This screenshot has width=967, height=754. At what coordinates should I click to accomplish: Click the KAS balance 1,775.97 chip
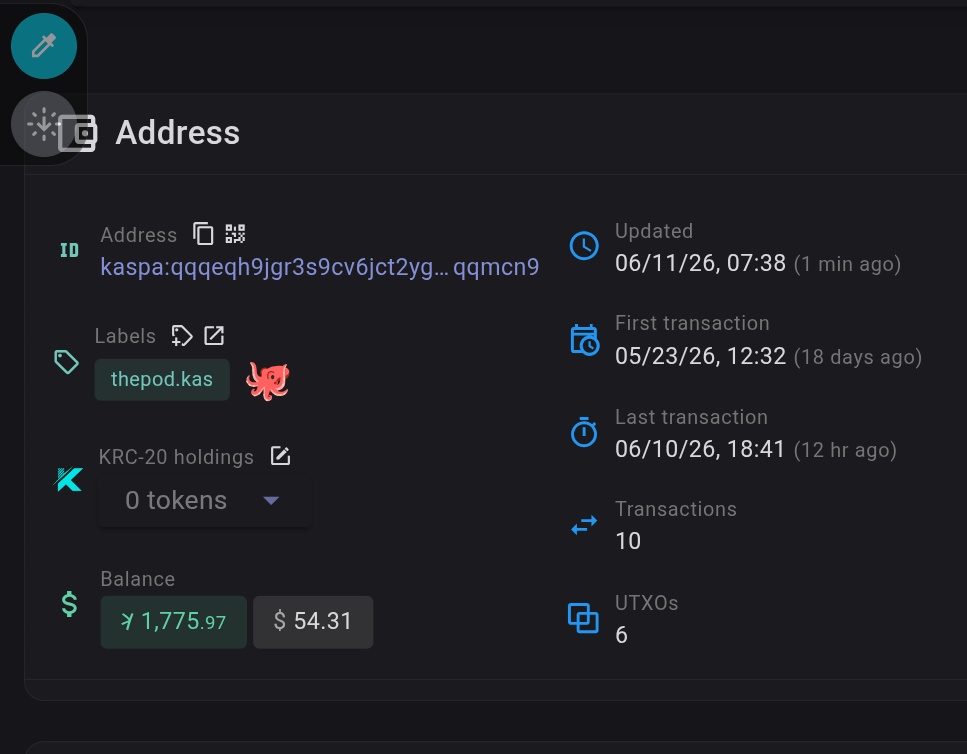click(x=173, y=621)
